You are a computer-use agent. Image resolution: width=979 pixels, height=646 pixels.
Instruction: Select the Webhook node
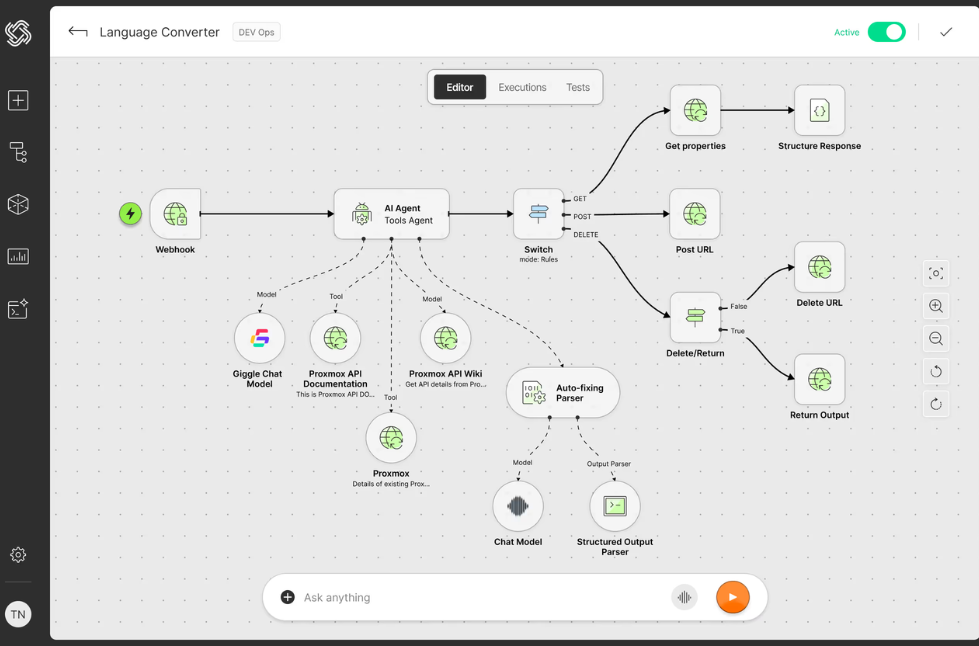pos(175,214)
